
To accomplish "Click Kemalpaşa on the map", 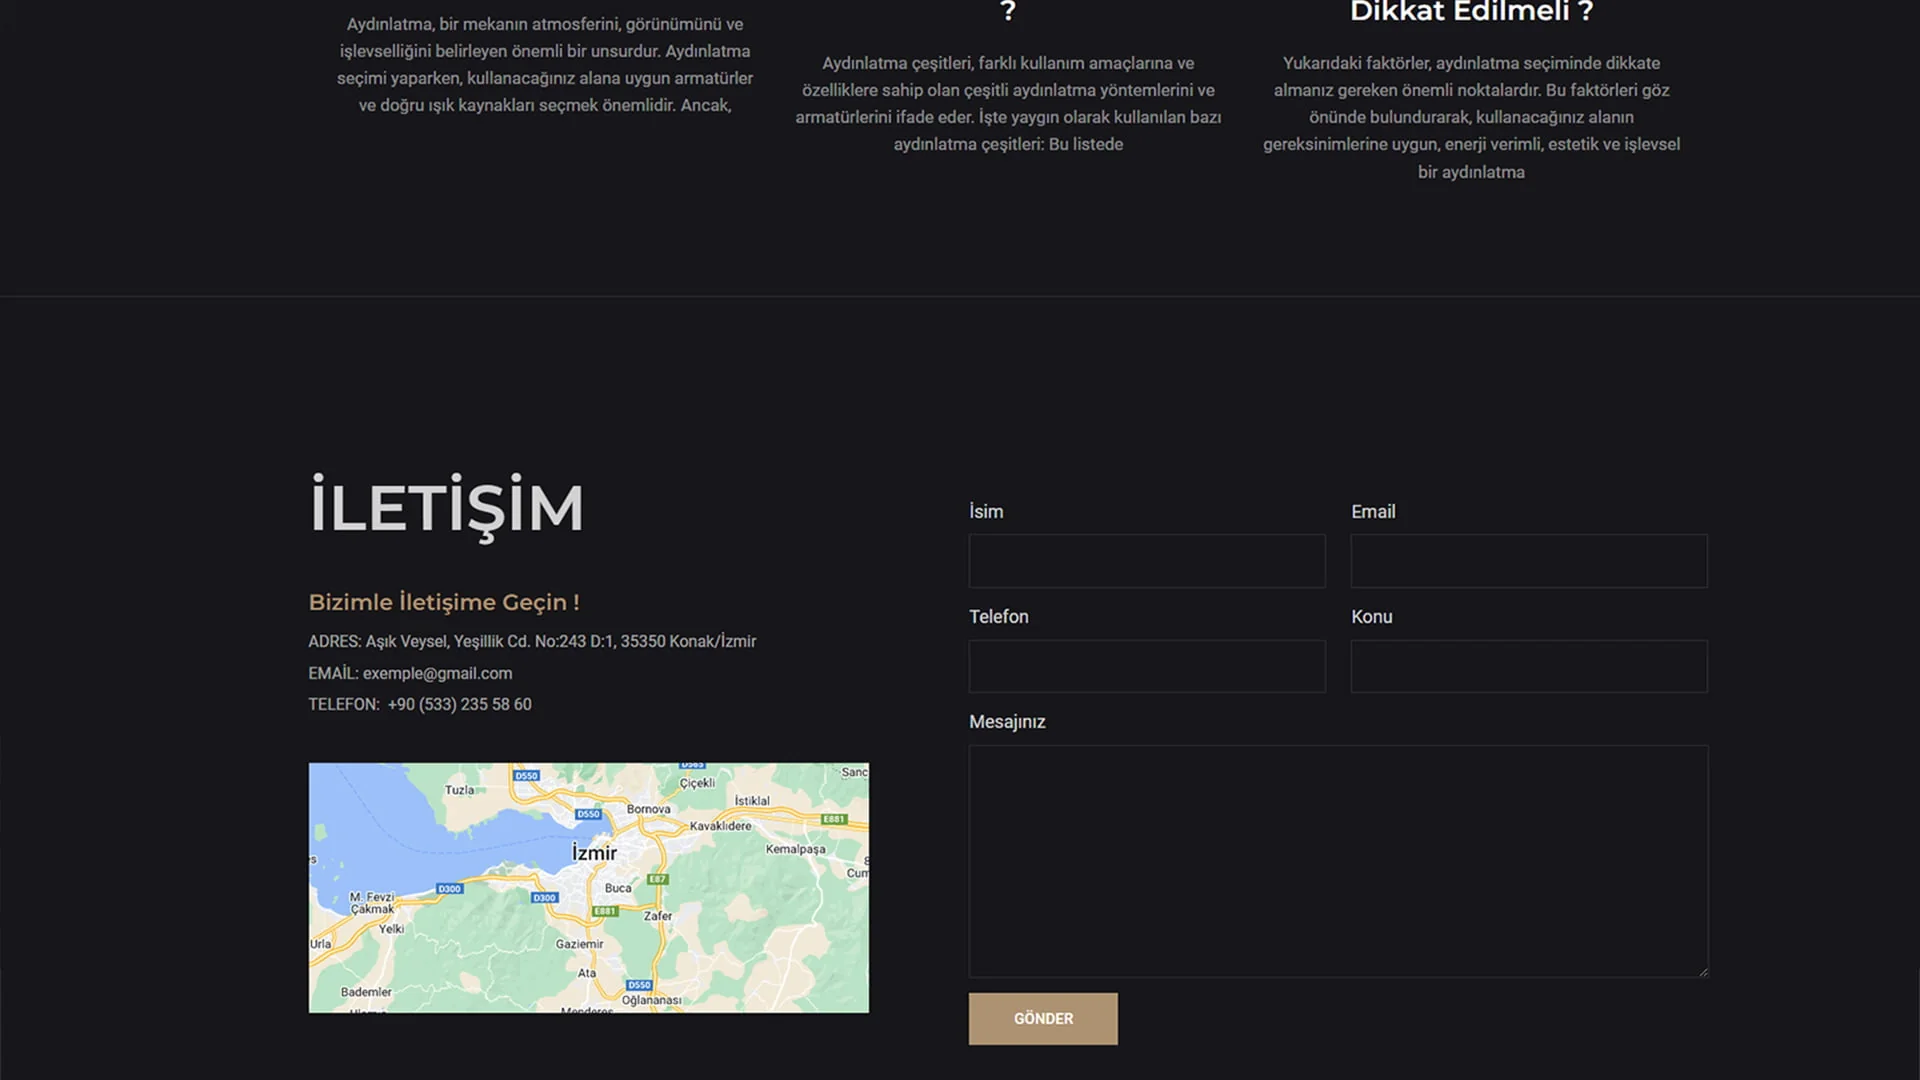I will (795, 849).
